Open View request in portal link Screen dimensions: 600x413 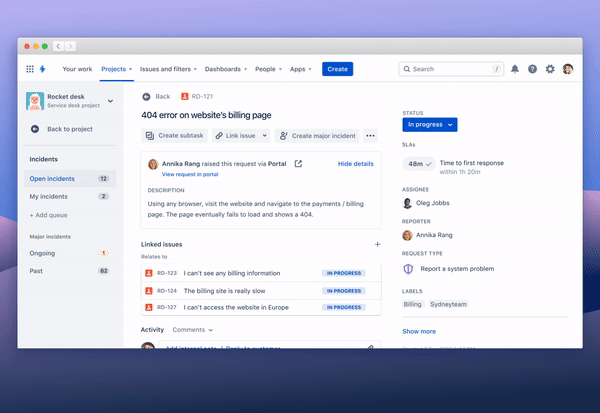click(190, 174)
